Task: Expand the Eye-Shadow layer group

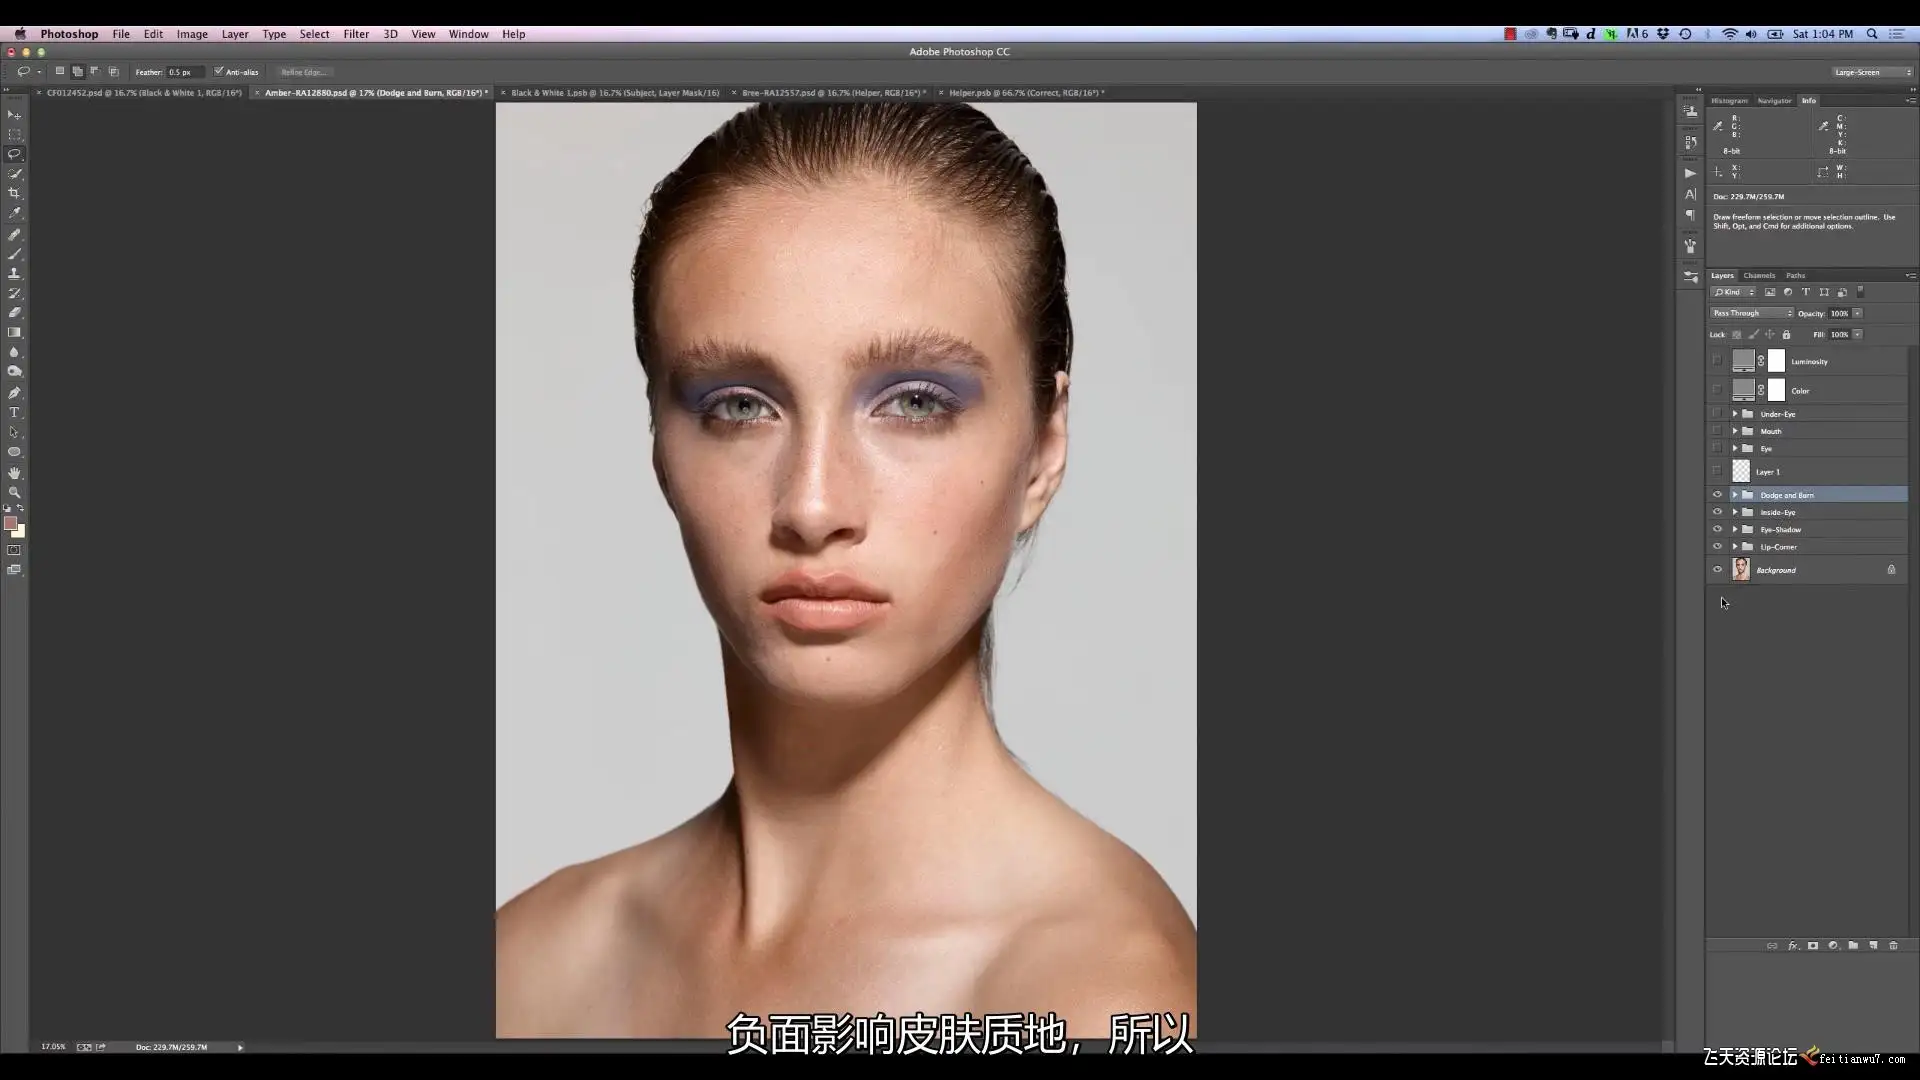Action: [x=1735, y=529]
